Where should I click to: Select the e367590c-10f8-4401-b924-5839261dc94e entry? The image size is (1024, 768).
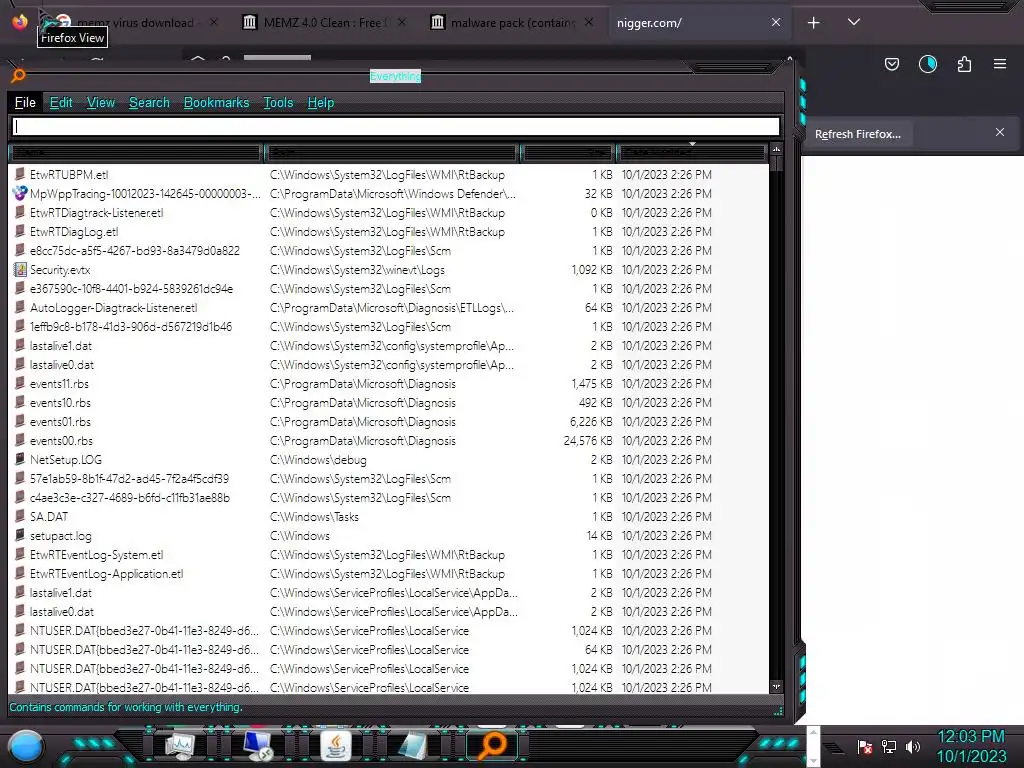pyautogui.click(x=131, y=288)
